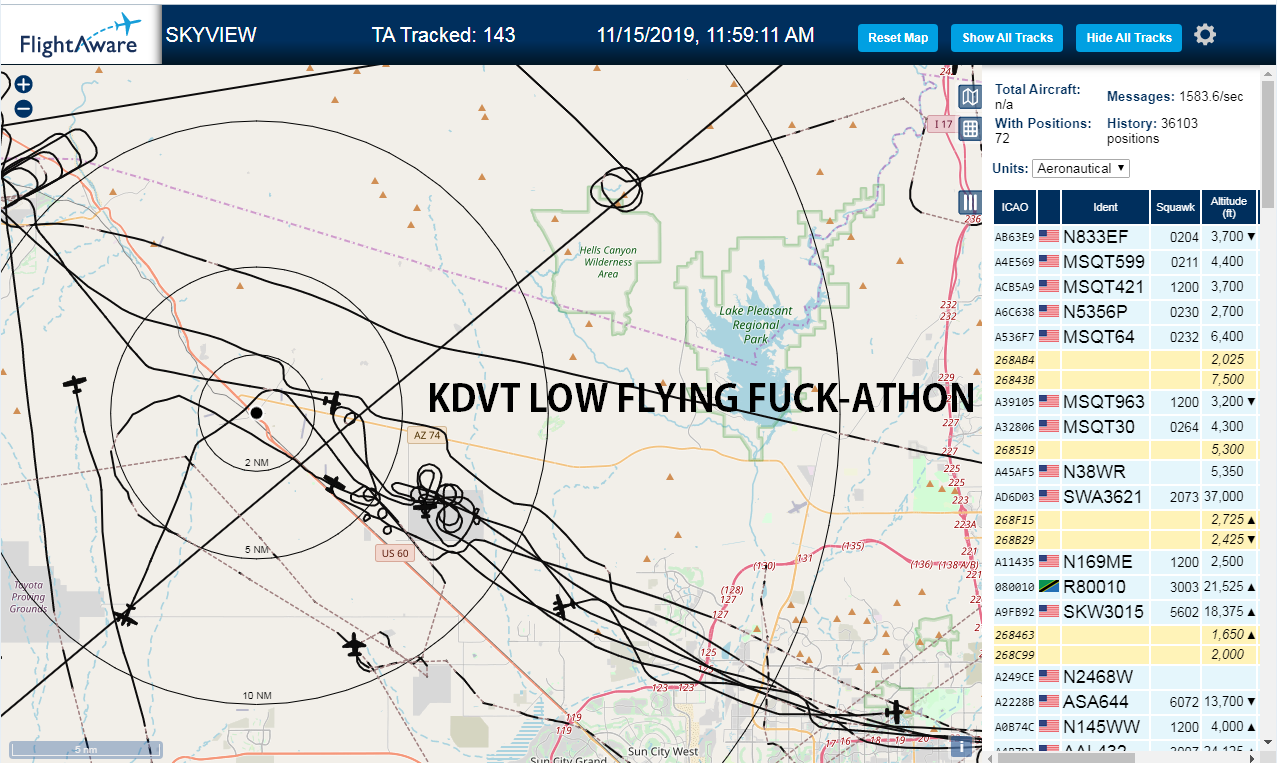Screen dimensions: 1277x763
Task: Select the SKW3015 row
Action: 1126,611
